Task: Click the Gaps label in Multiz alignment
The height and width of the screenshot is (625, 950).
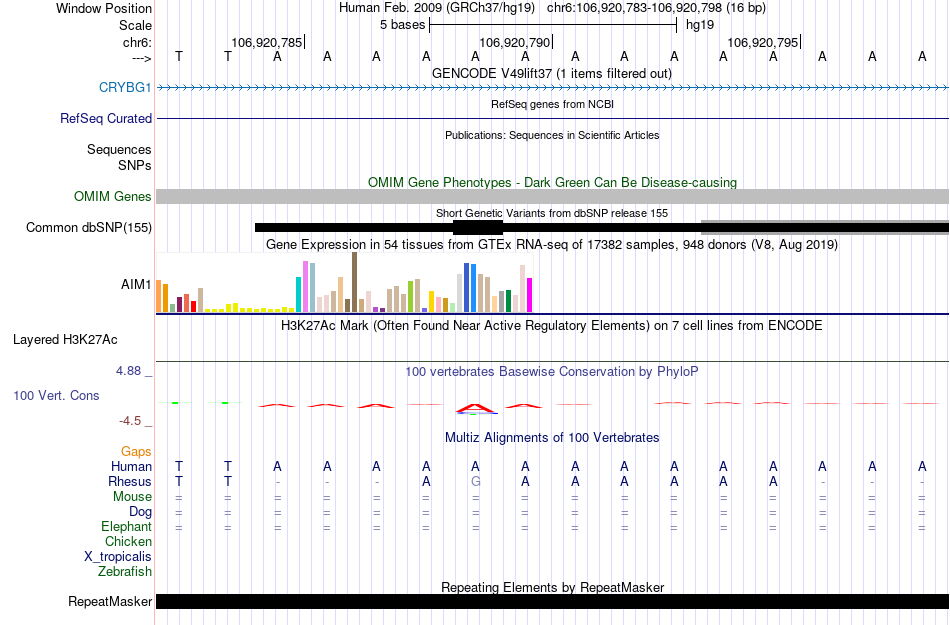Action: [136, 451]
